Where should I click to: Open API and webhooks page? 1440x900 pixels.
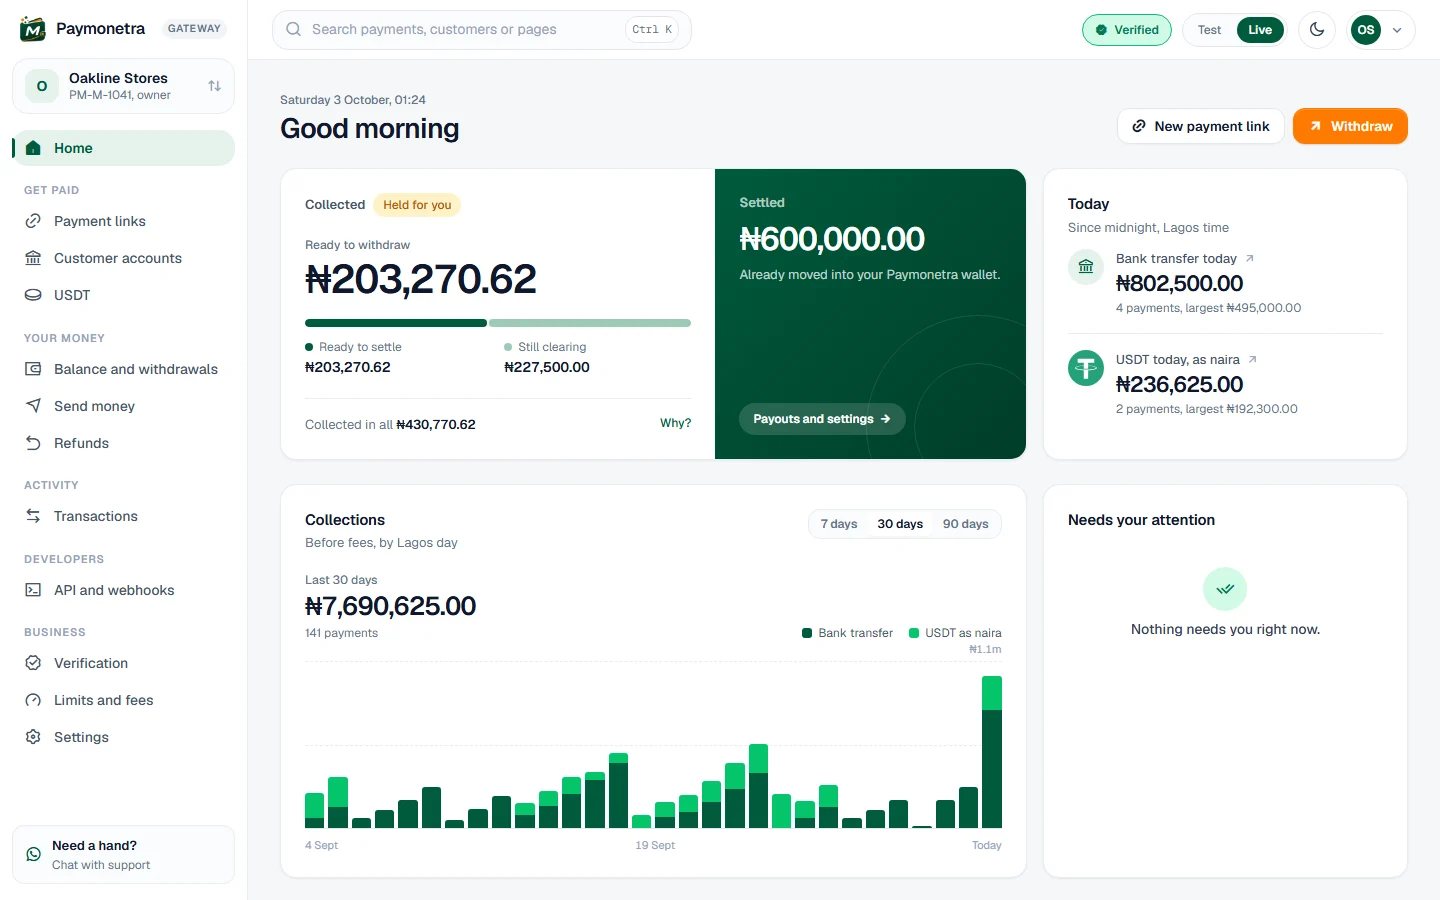(124, 590)
